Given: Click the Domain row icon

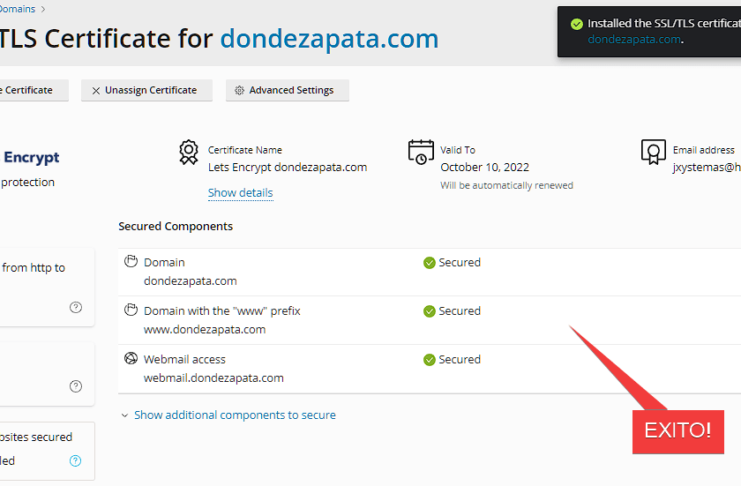Looking at the screenshot, I should click(130, 262).
